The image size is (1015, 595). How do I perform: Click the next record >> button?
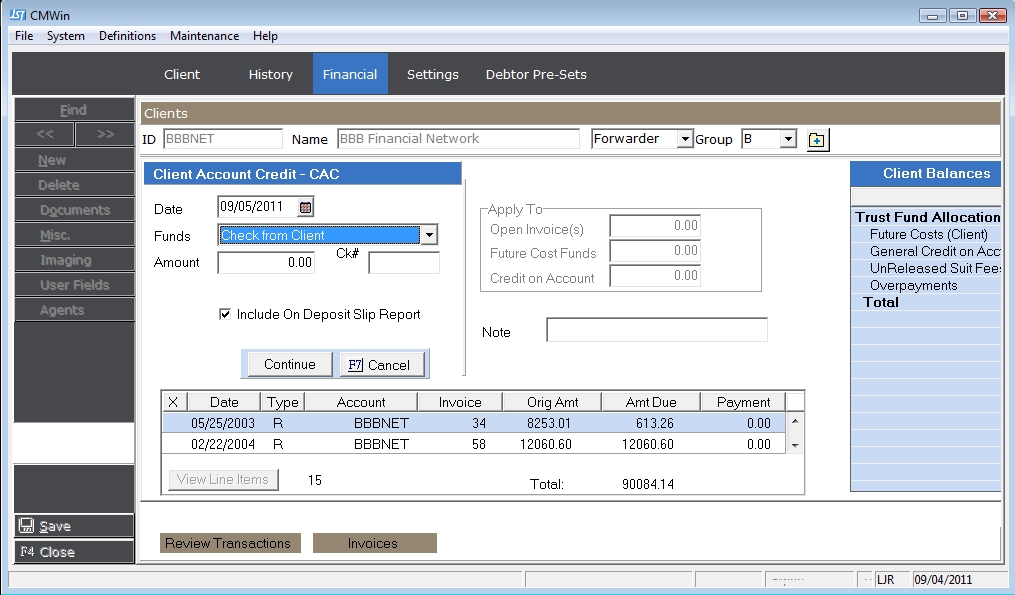tap(105, 134)
